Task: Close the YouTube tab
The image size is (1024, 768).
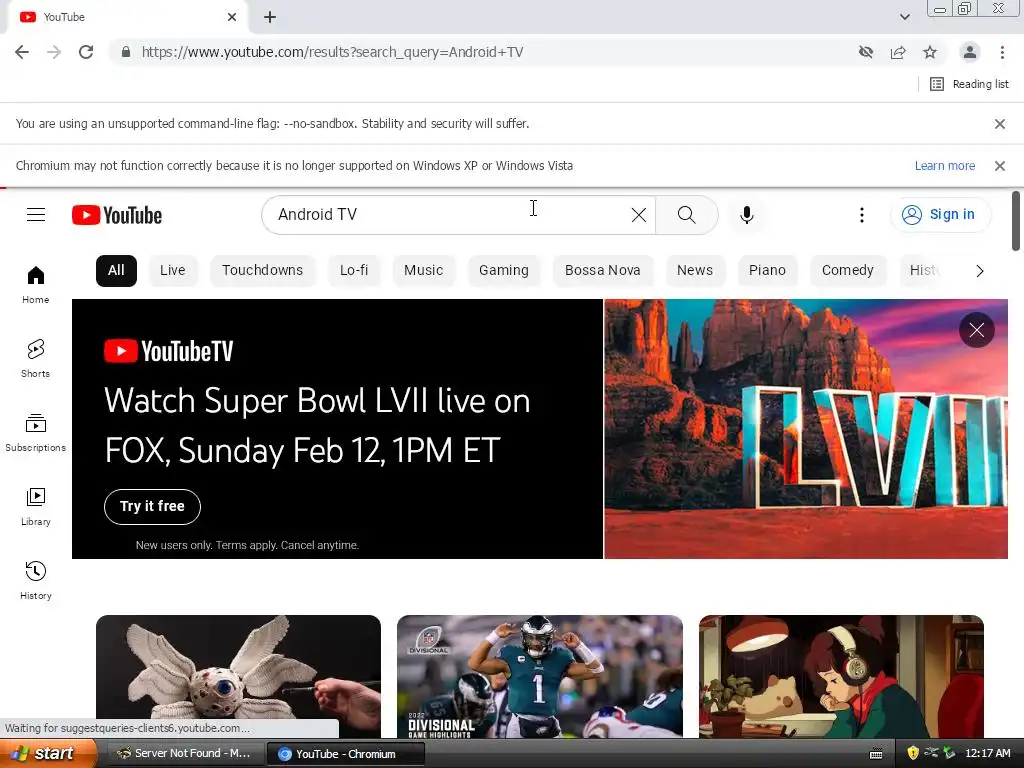Action: click(232, 18)
